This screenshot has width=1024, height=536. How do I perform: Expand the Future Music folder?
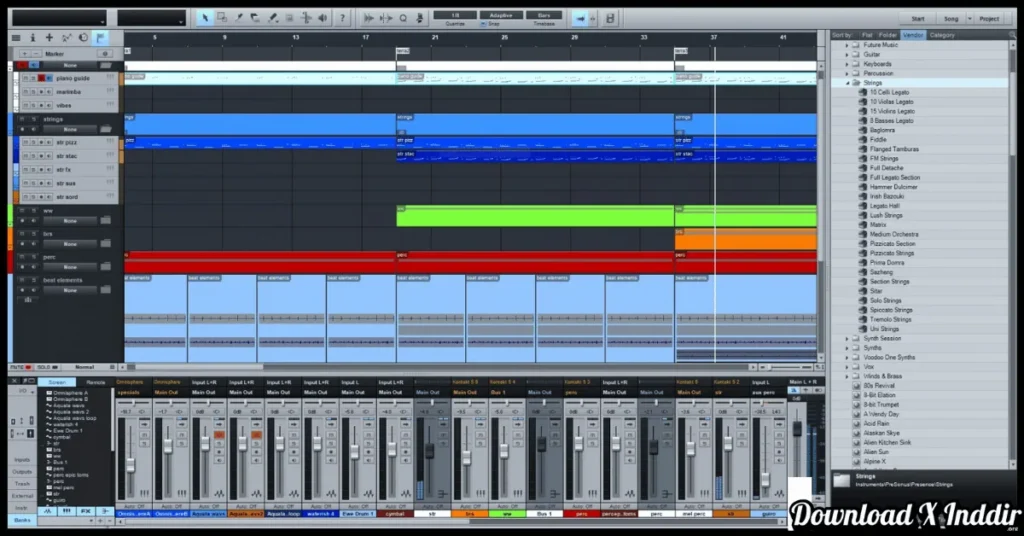[x=847, y=45]
